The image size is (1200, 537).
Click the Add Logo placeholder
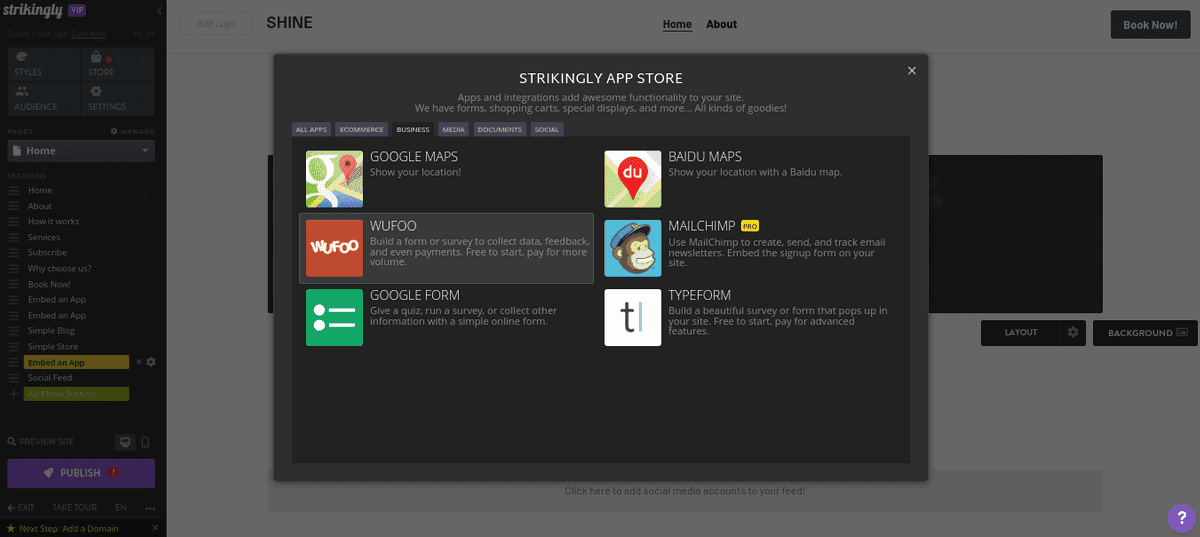pyautogui.click(x=216, y=24)
